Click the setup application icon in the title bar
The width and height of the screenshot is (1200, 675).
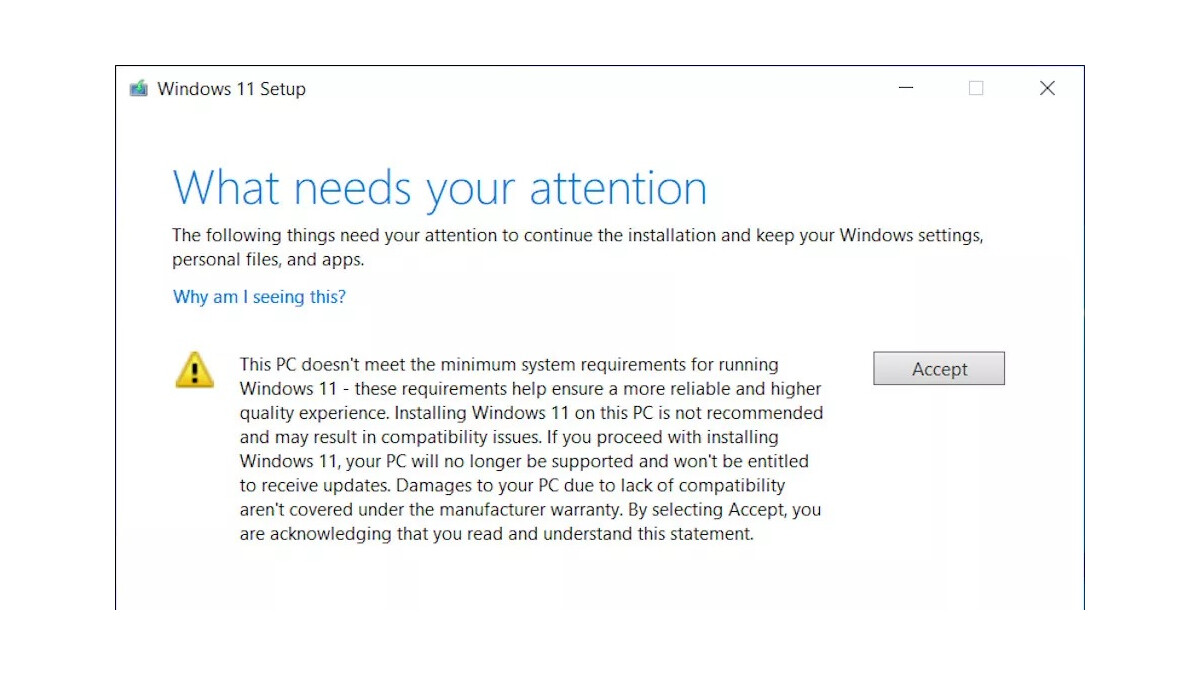[138, 88]
